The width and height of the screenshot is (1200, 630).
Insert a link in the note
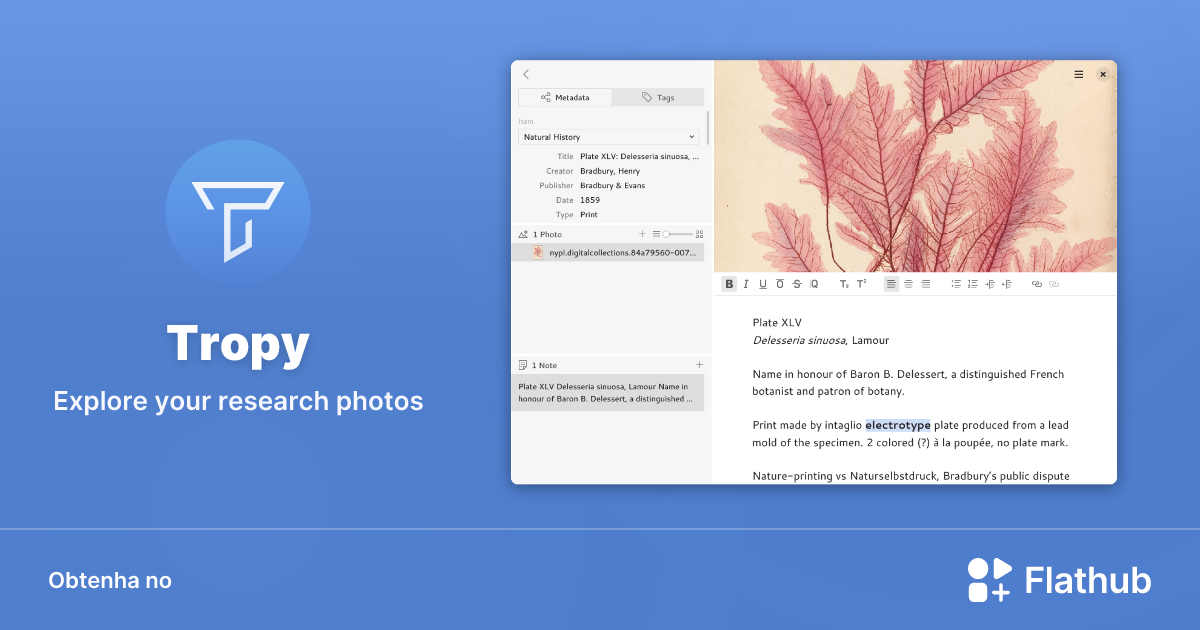pos(1037,284)
